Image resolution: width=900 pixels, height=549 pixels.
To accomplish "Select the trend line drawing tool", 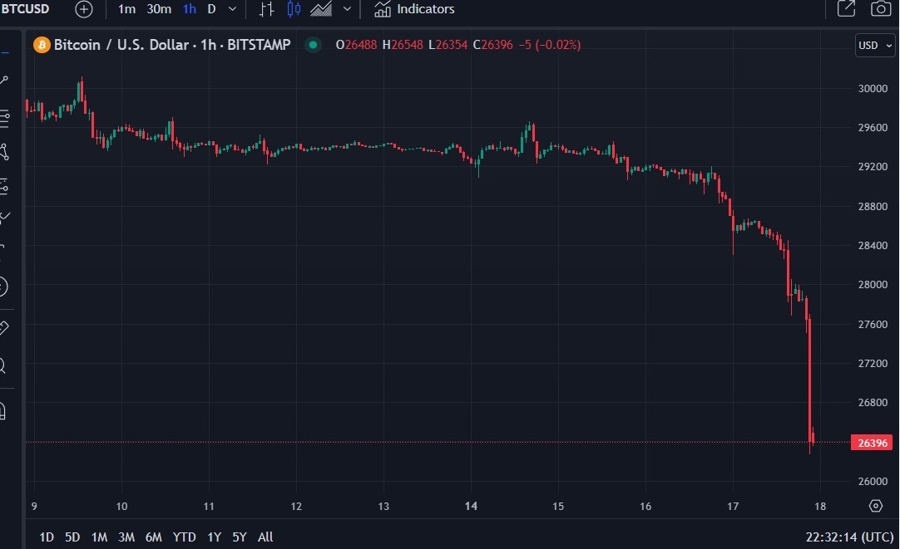I will tap(3, 81).
